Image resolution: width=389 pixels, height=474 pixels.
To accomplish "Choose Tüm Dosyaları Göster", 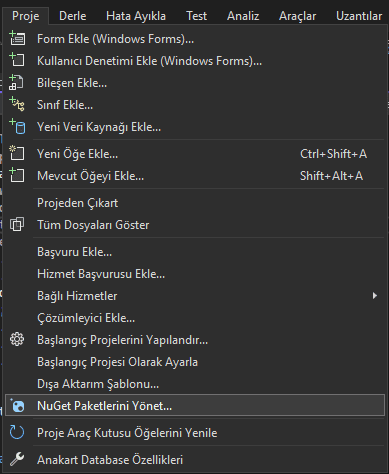I will point(195,225).
